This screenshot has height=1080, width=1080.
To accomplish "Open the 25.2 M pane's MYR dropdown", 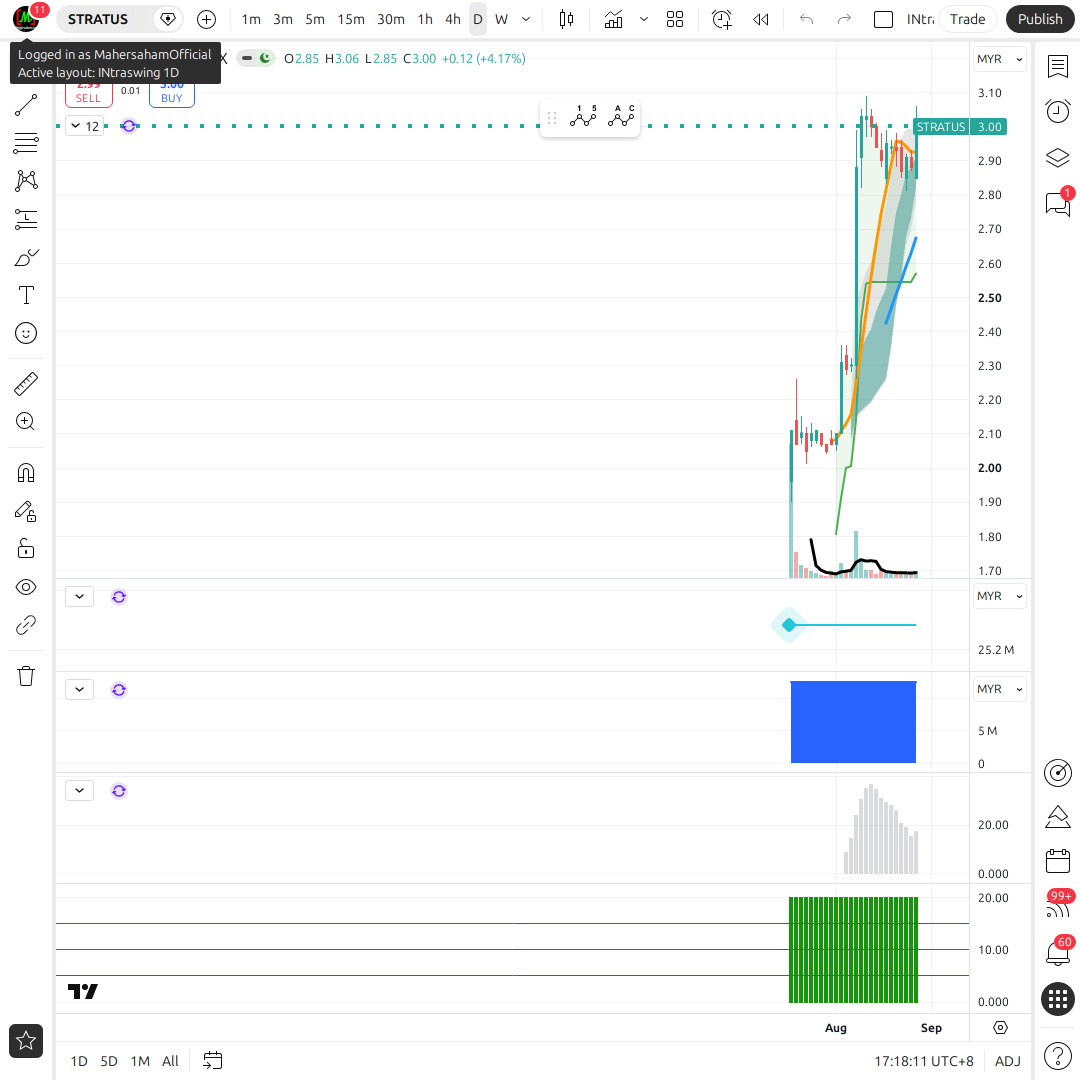I will 999,596.
